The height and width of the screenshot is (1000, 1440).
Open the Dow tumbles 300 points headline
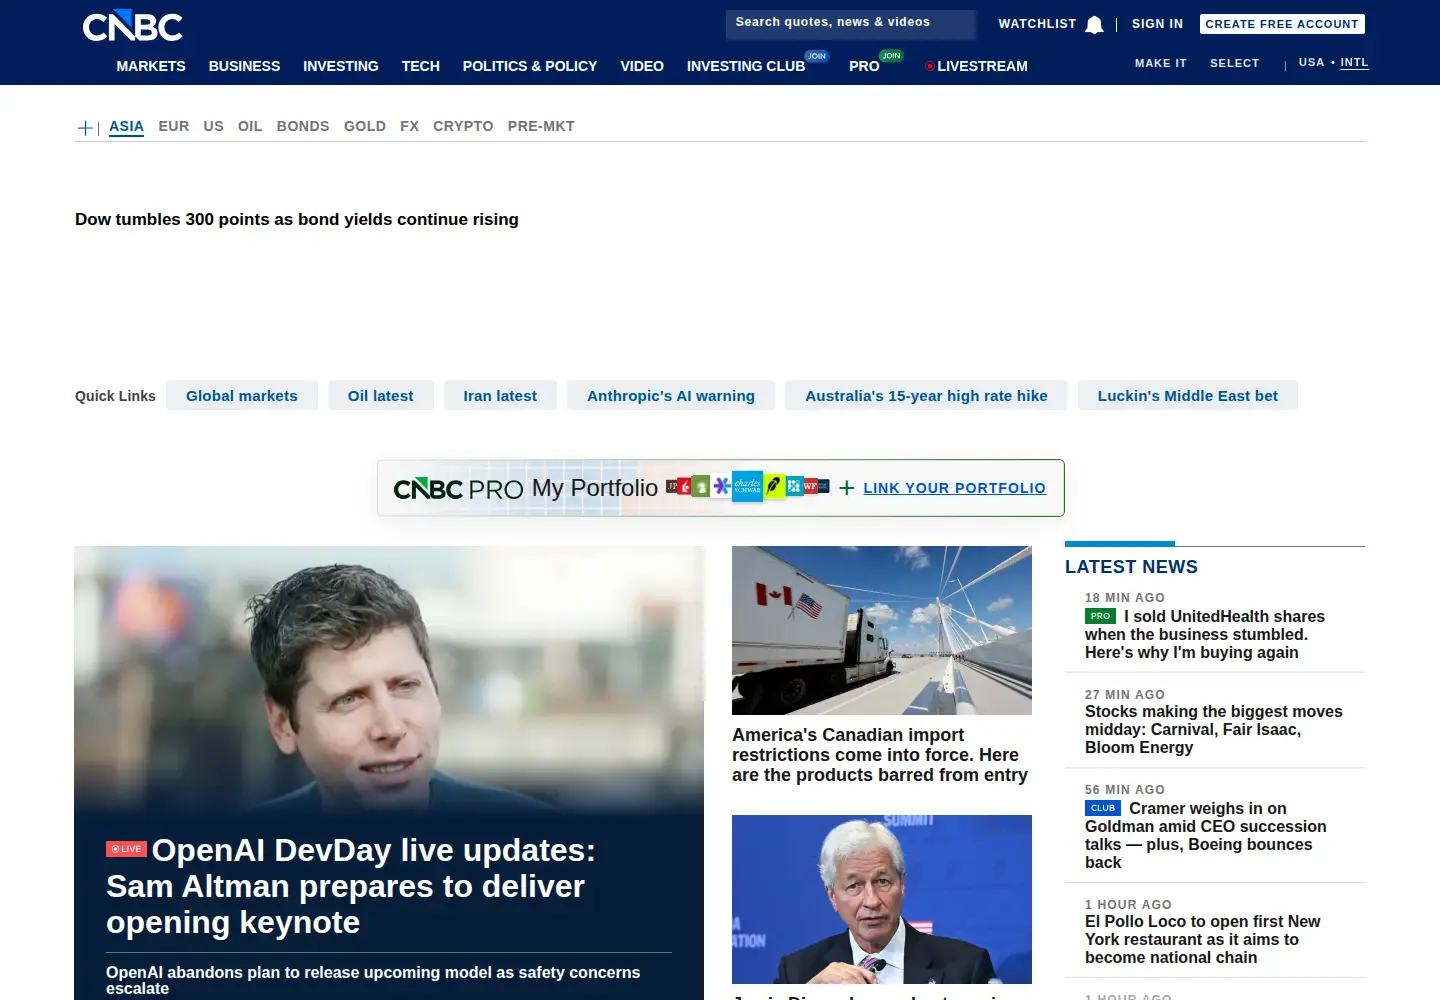coord(297,219)
